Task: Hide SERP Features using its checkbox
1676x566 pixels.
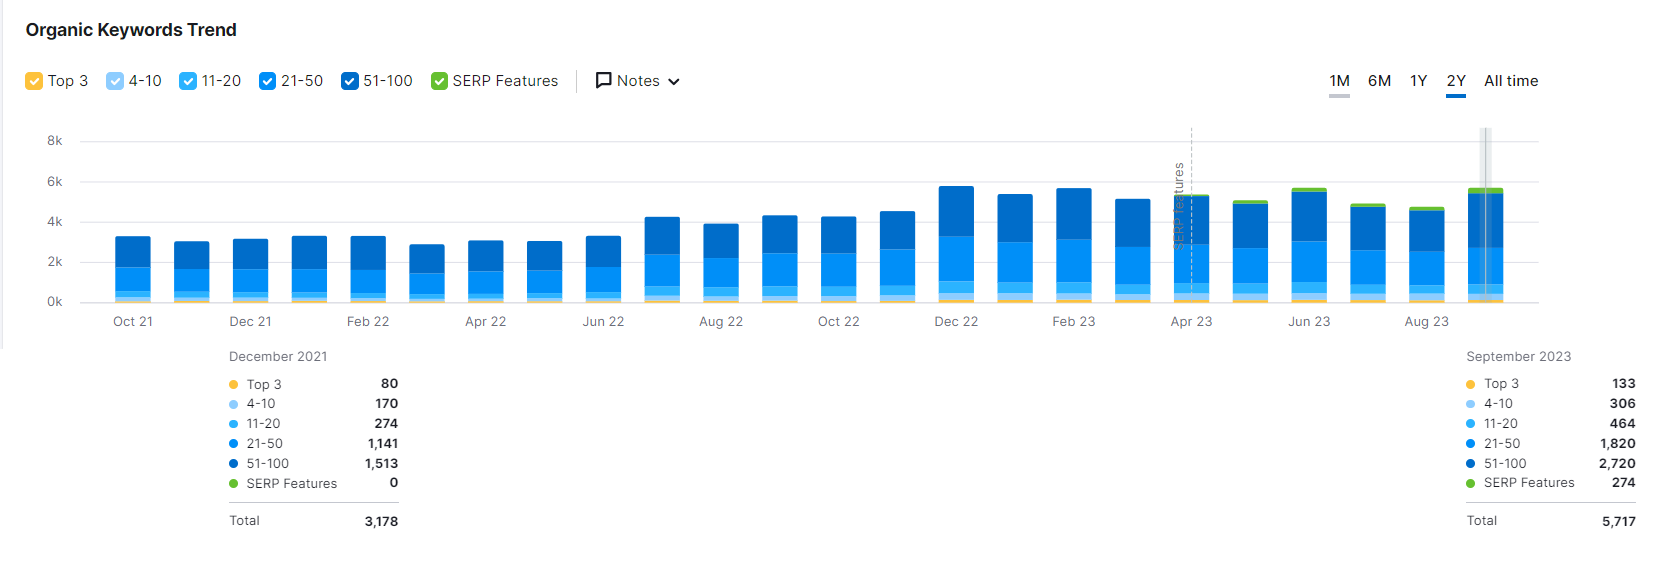Action: [x=439, y=81]
